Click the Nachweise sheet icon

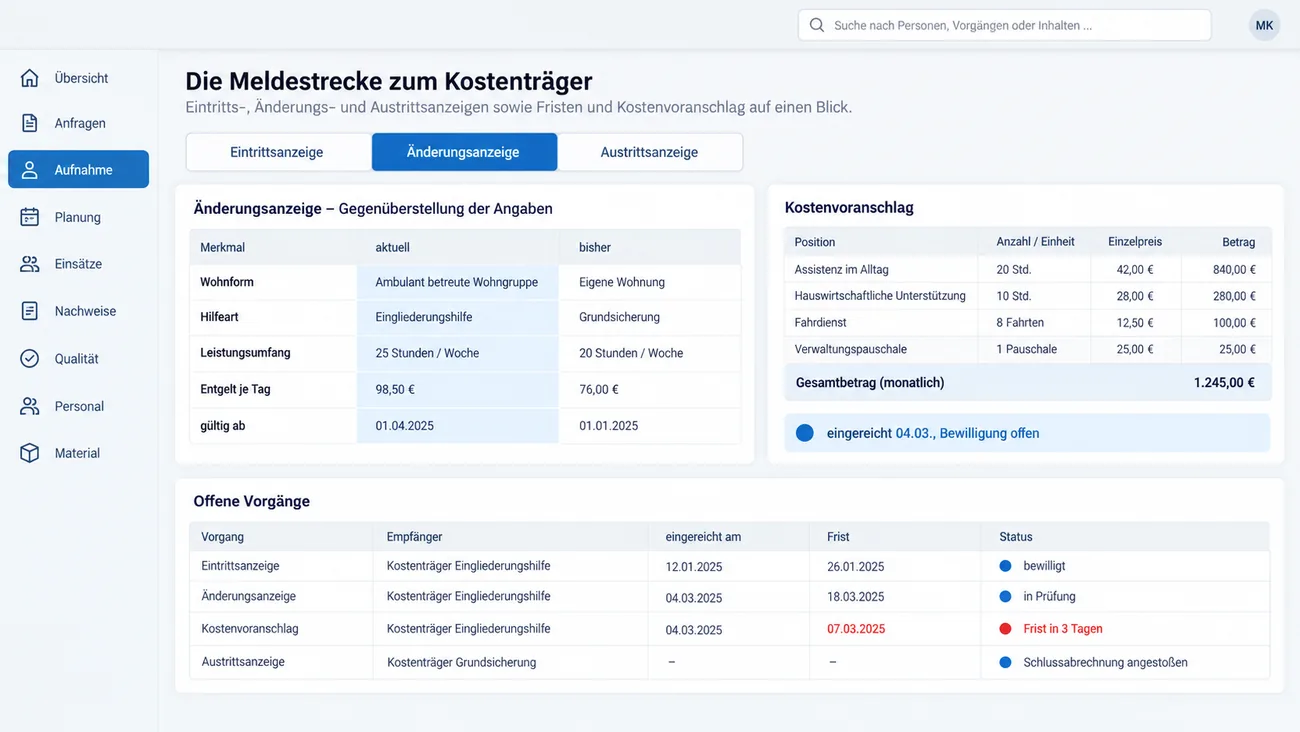click(x=30, y=311)
